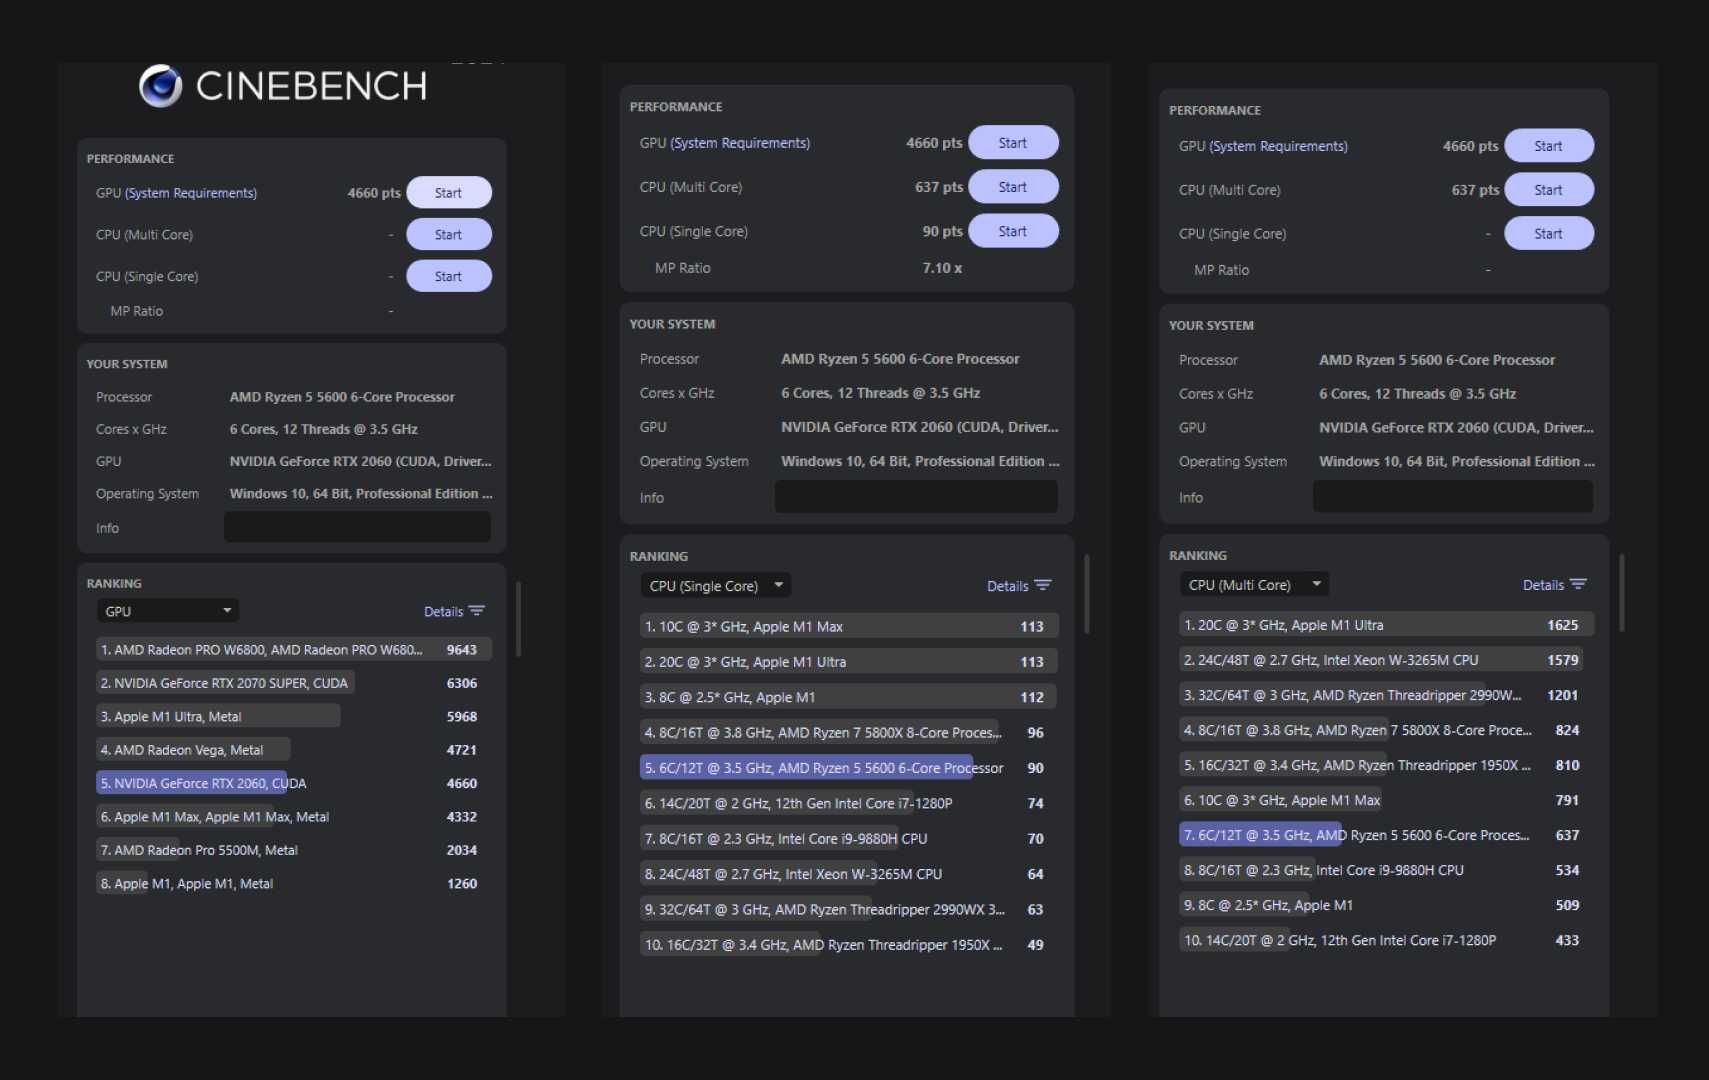The image size is (1709, 1080).
Task: Click the System Requirements link in right panel
Action: click(1279, 146)
